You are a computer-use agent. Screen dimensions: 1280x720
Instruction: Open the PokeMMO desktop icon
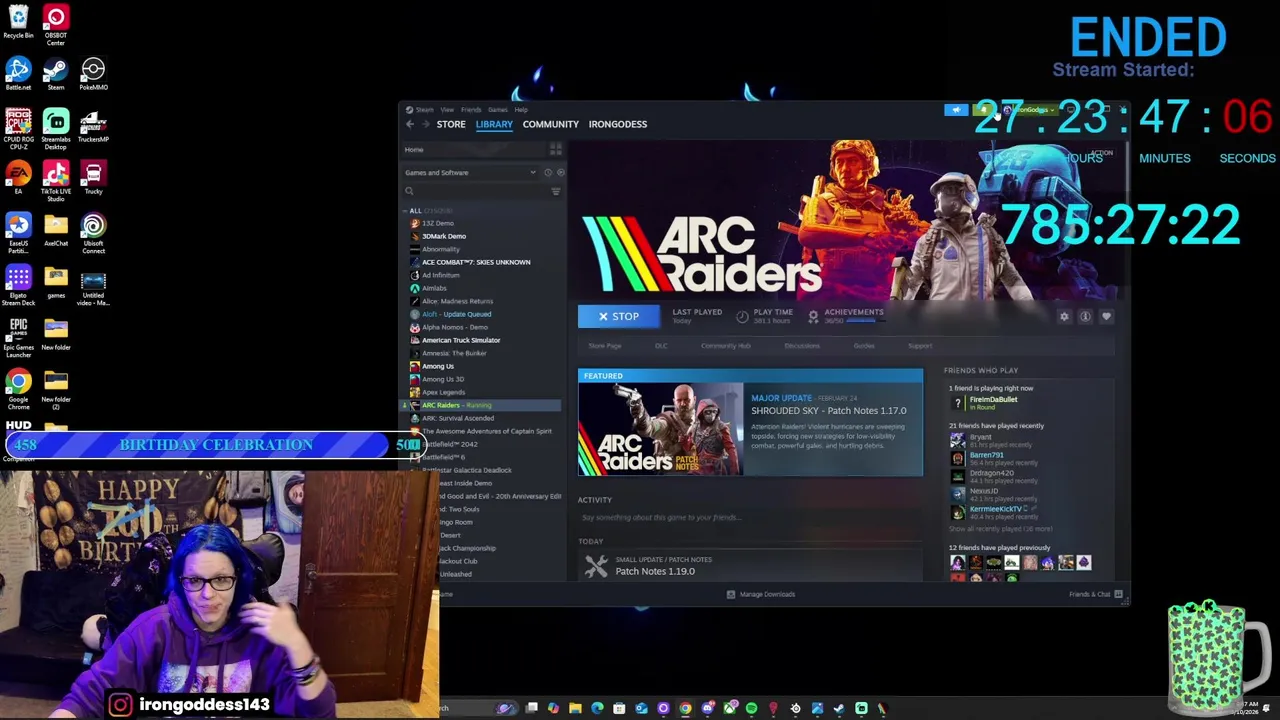point(93,73)
